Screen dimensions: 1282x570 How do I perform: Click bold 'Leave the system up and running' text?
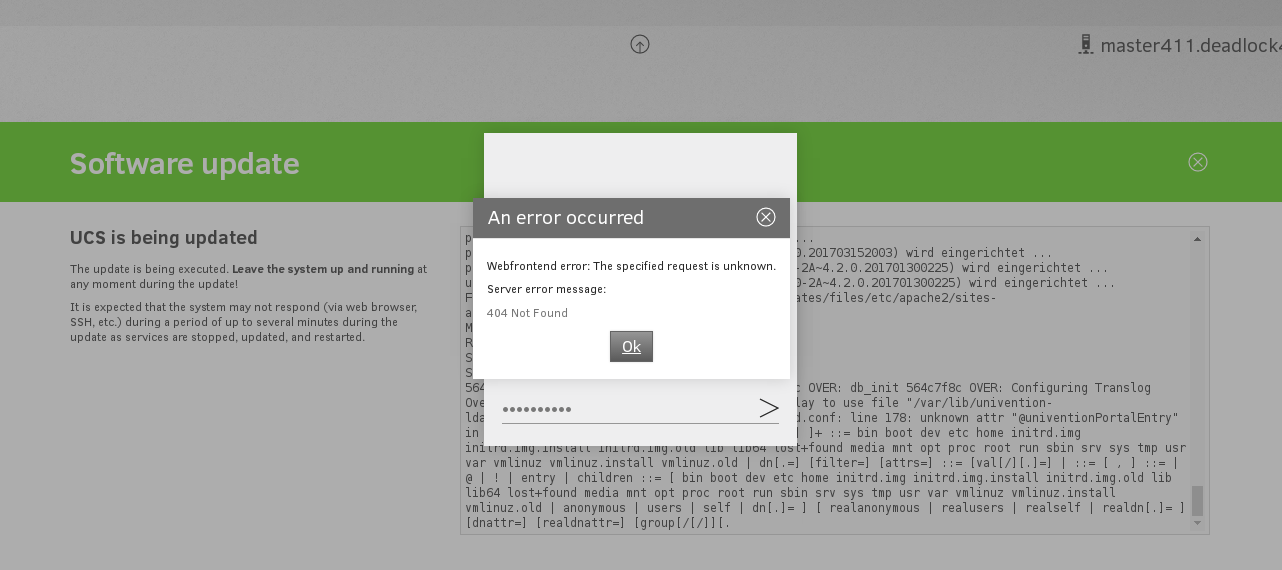(323, 269)
